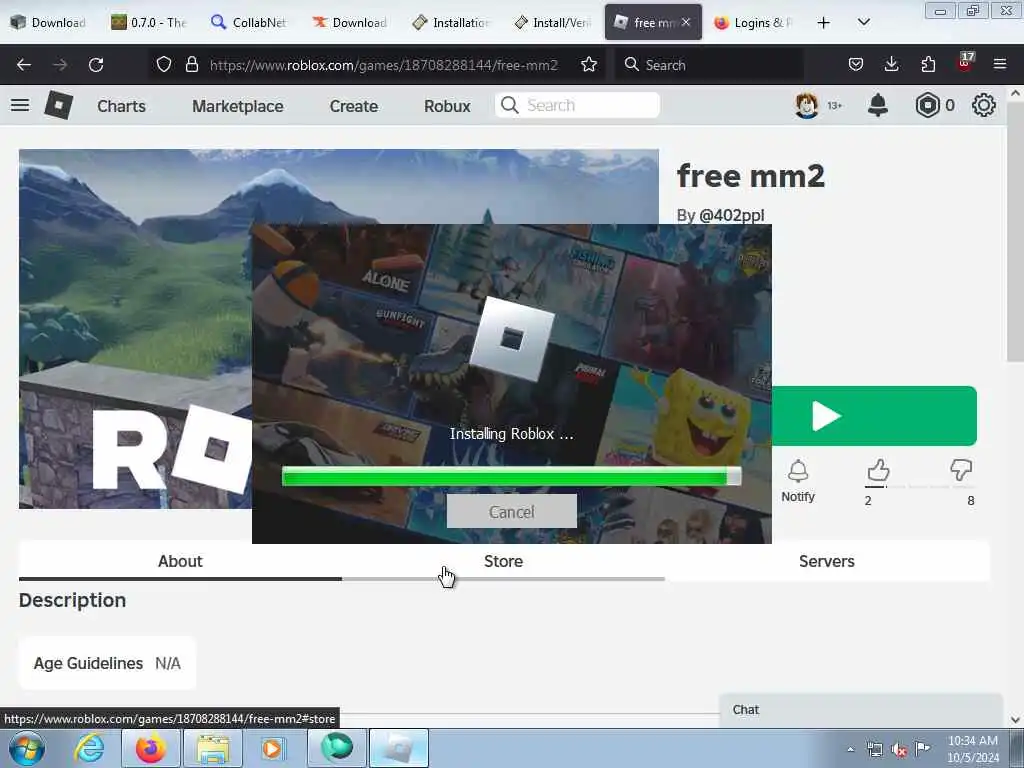Viewport: 1024px width, 768px height.
Task: Click the green Play button
Action: 874,416
